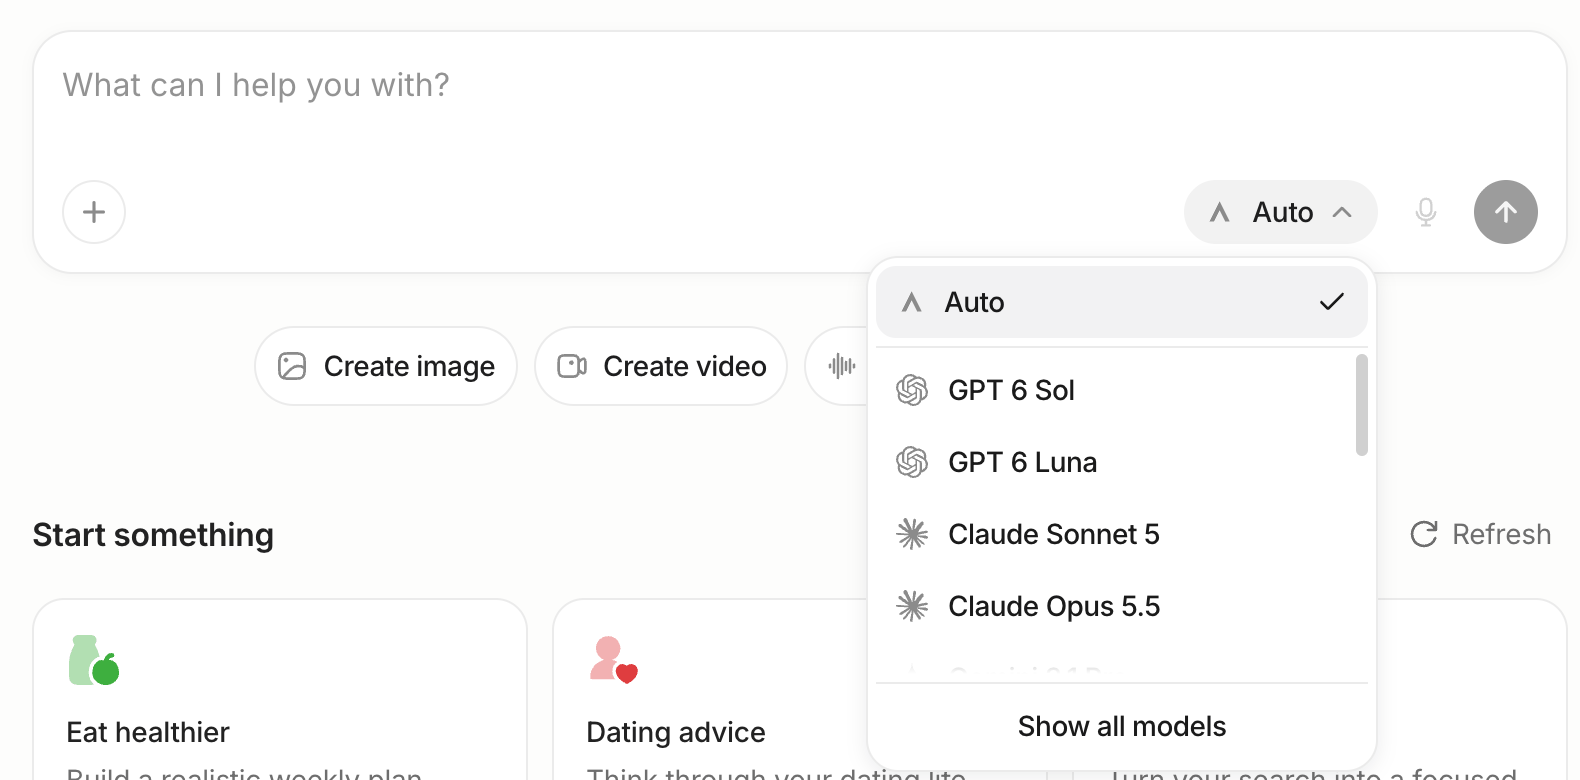Screen dimensions: 1580x780
Task: Click the model list scrollbar
Action: tap(1361, 405)
